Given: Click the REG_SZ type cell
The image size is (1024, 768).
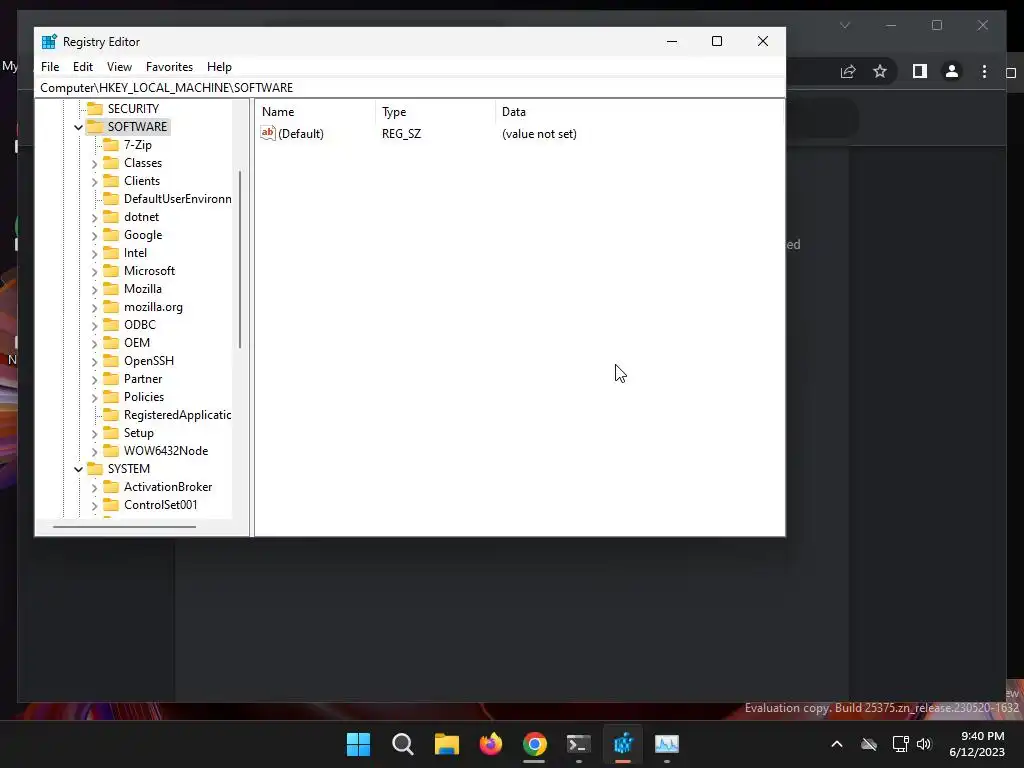Looking at the screenshot, I should click(x=402, y=134).
